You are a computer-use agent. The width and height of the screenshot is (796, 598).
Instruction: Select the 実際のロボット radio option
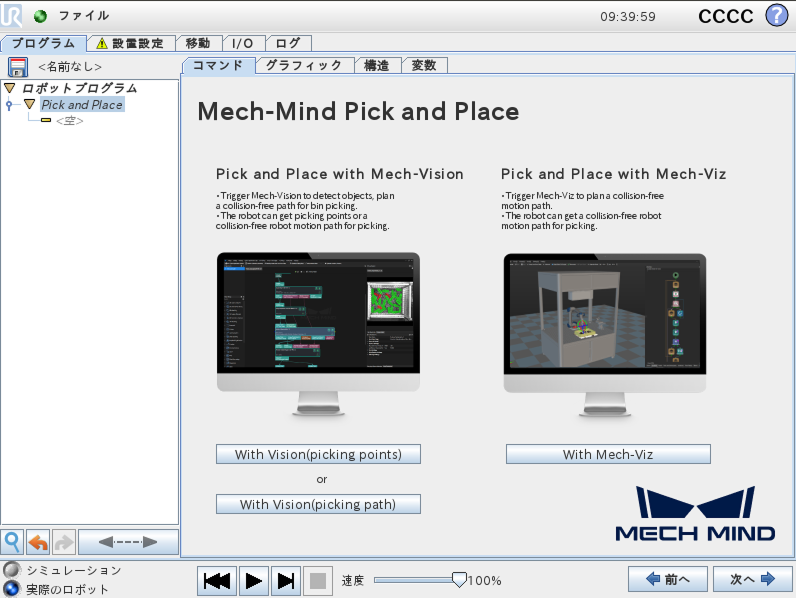click(x=11, y=589)
